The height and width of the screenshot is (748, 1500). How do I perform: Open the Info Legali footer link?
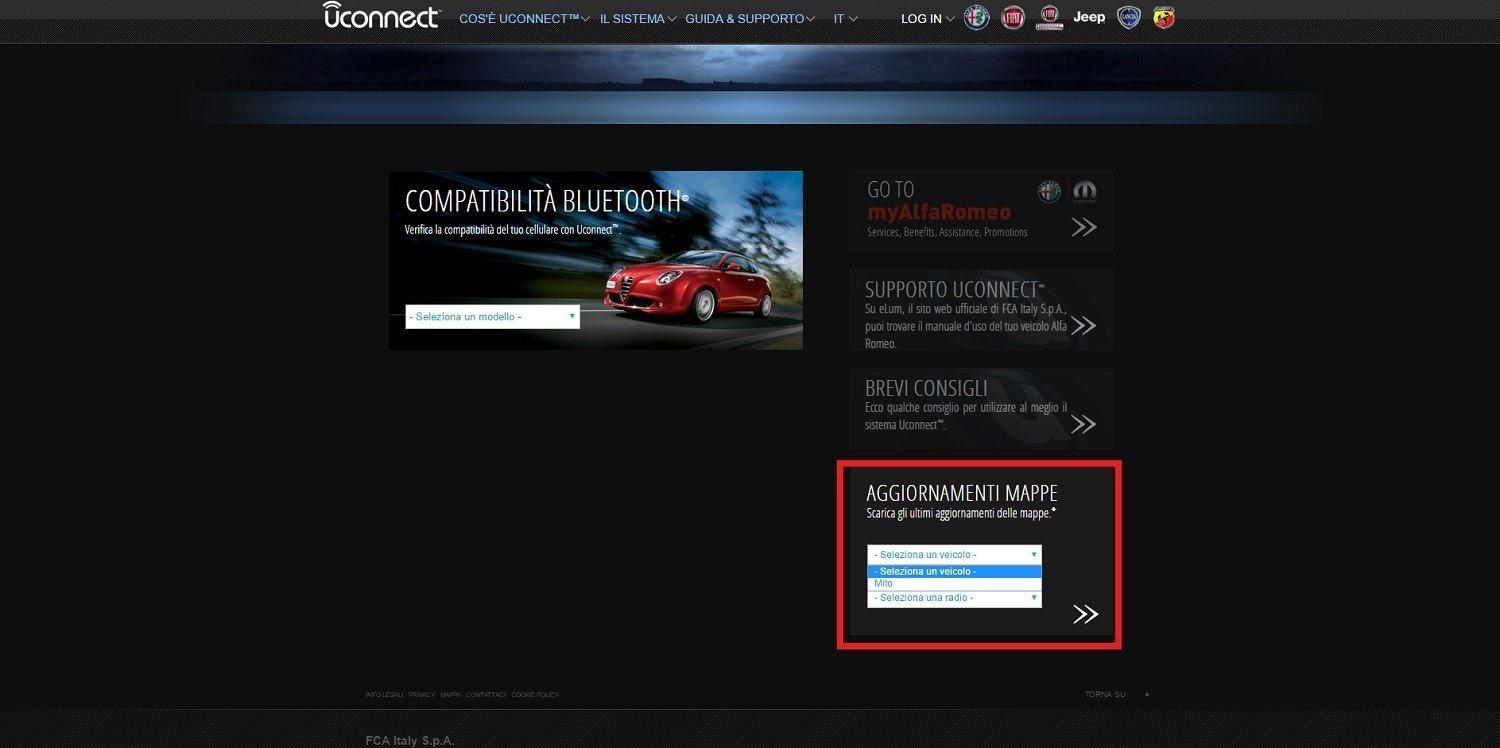pos(384,695)
